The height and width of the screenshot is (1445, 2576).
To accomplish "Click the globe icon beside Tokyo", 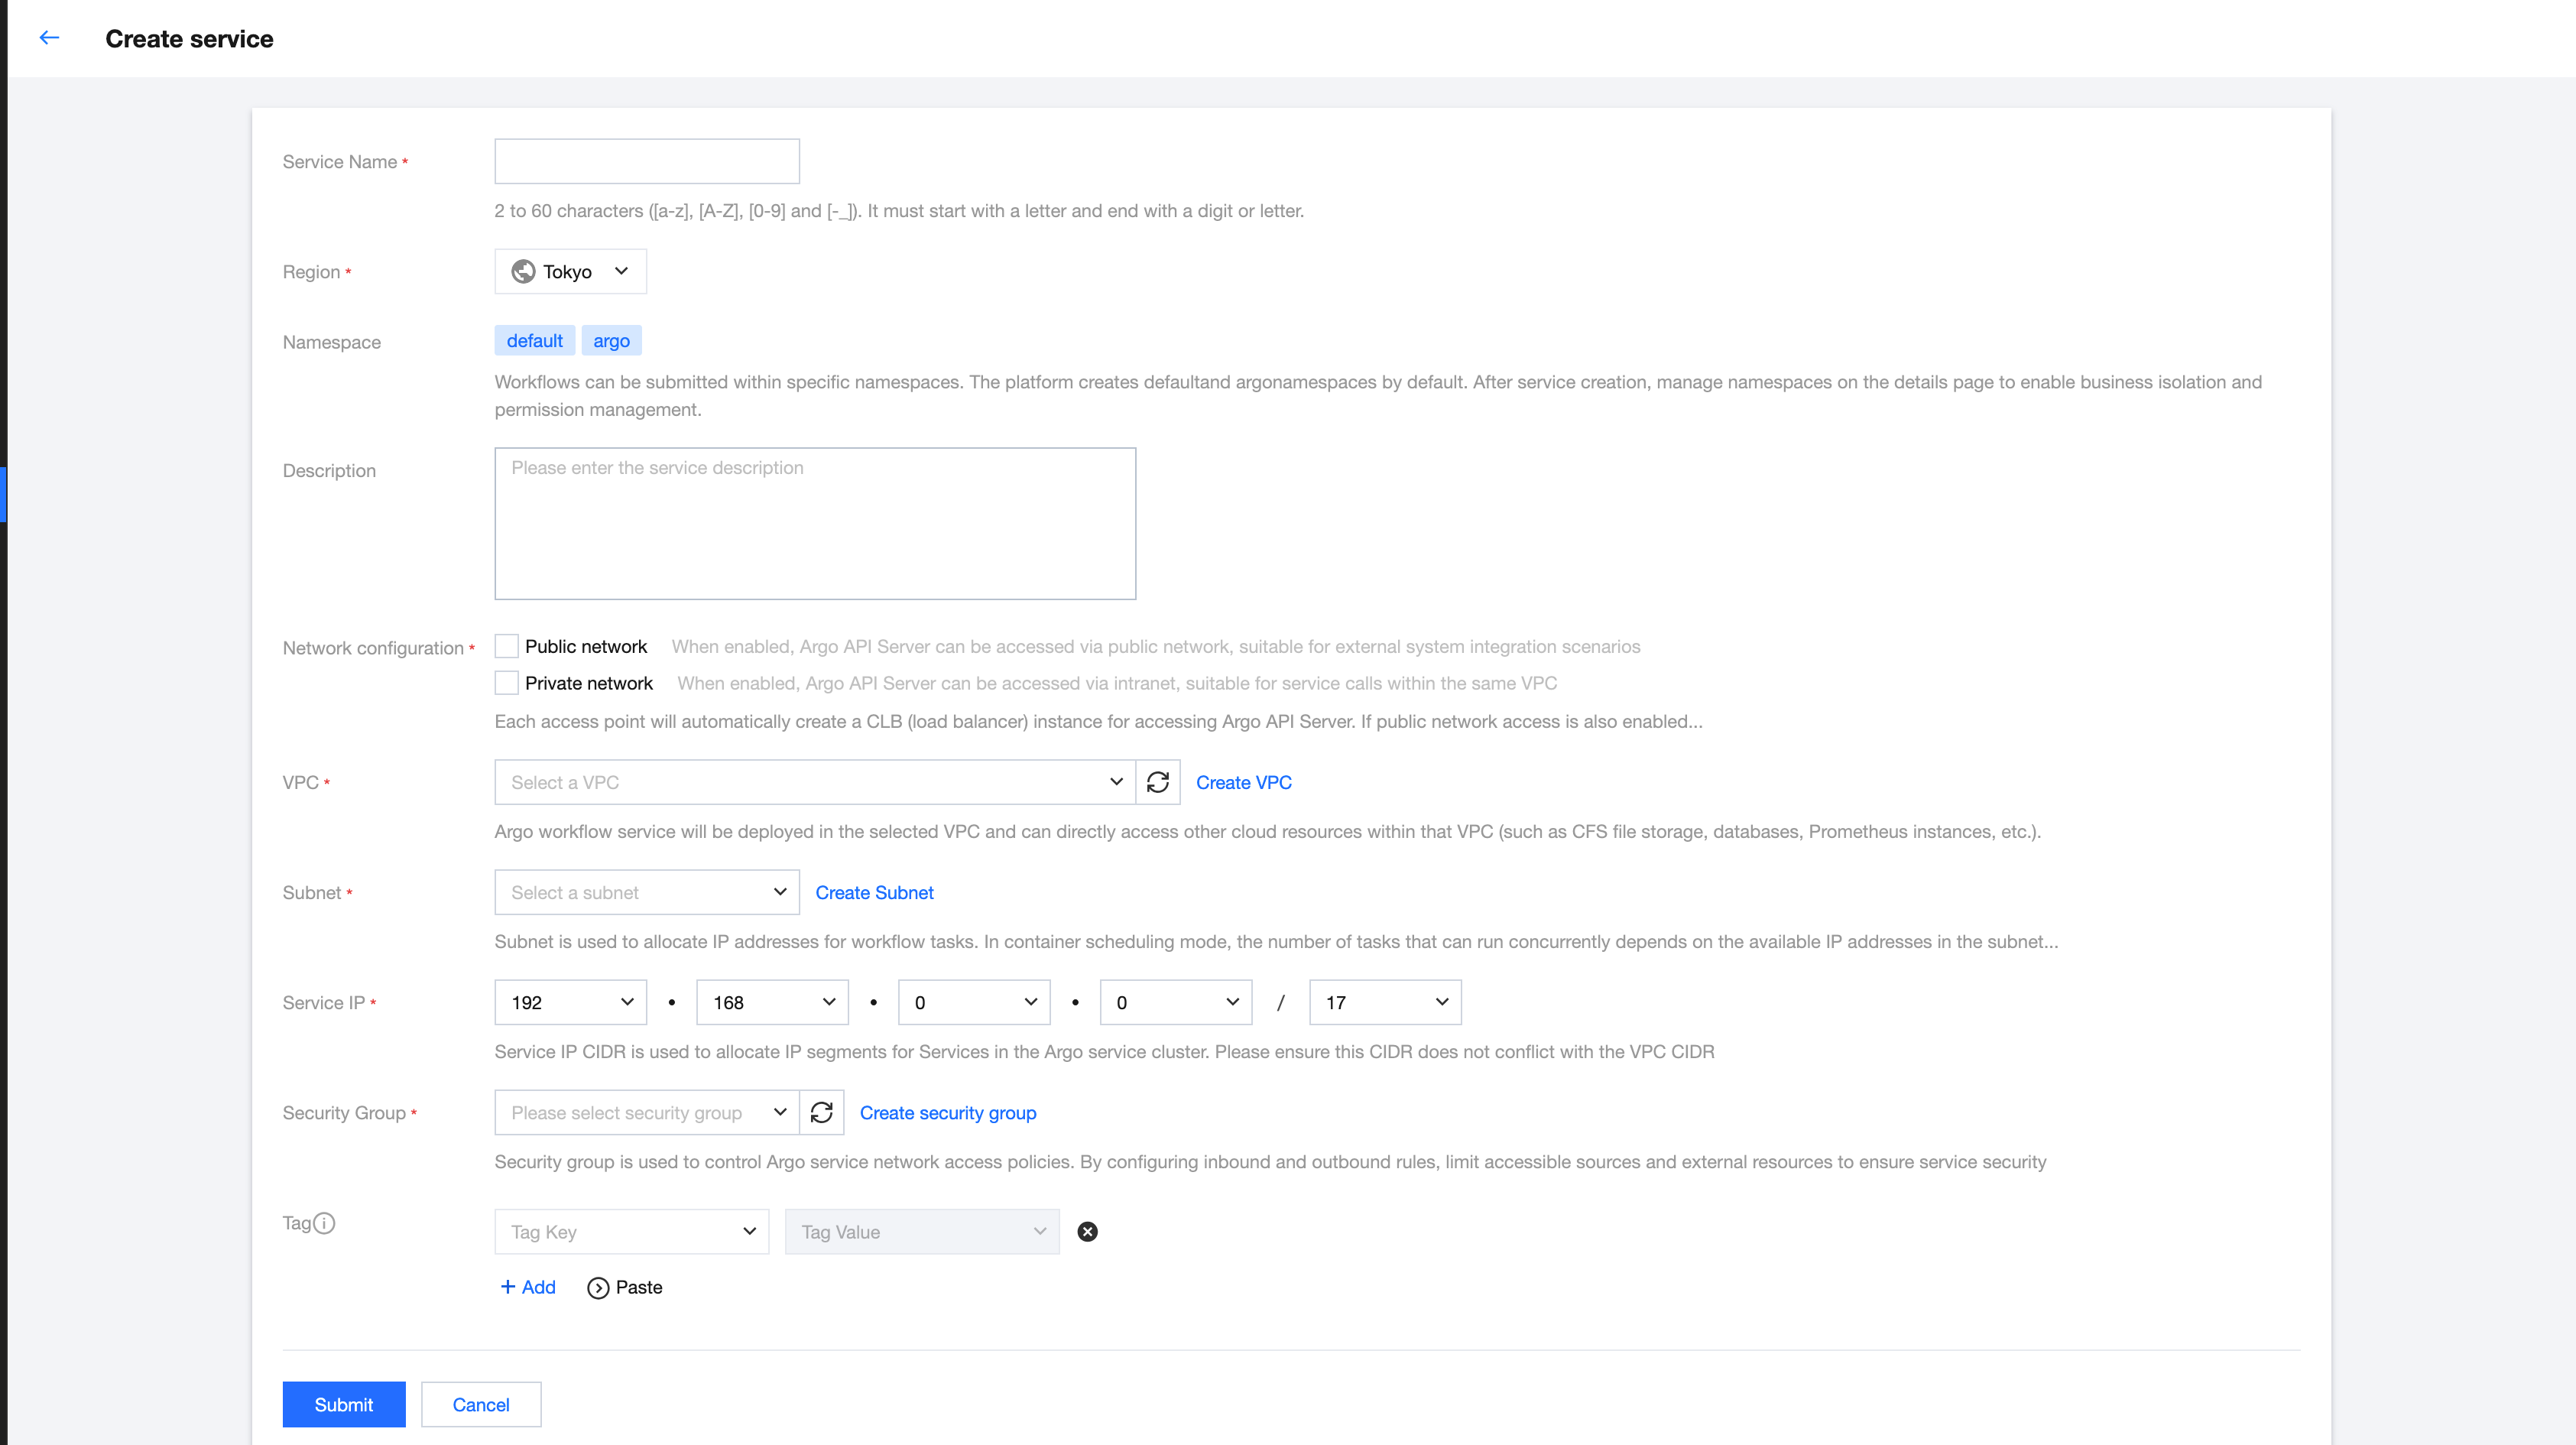I will pos(523,271).
